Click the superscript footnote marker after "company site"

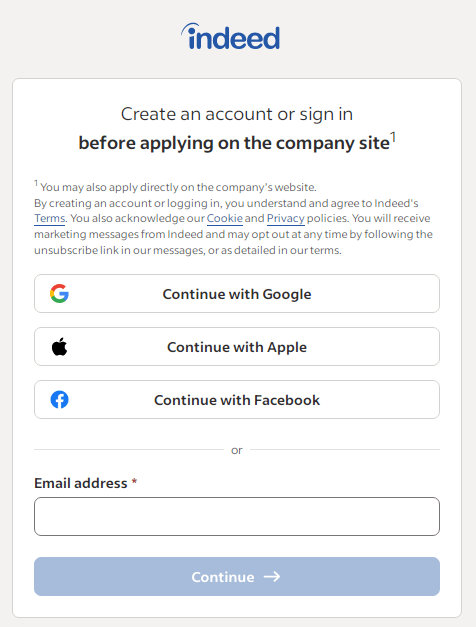[393, 138]
